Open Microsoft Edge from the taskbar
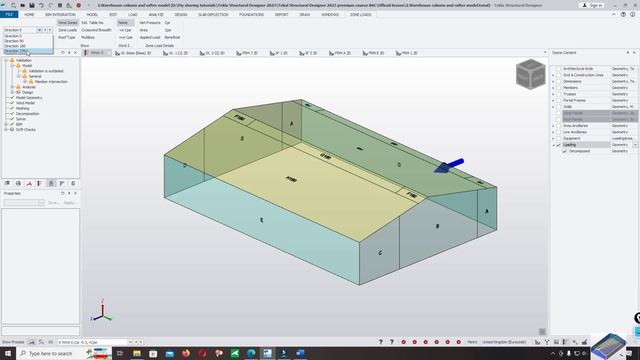The height and width of the screenshot is (360, 640). click(251, 353)
